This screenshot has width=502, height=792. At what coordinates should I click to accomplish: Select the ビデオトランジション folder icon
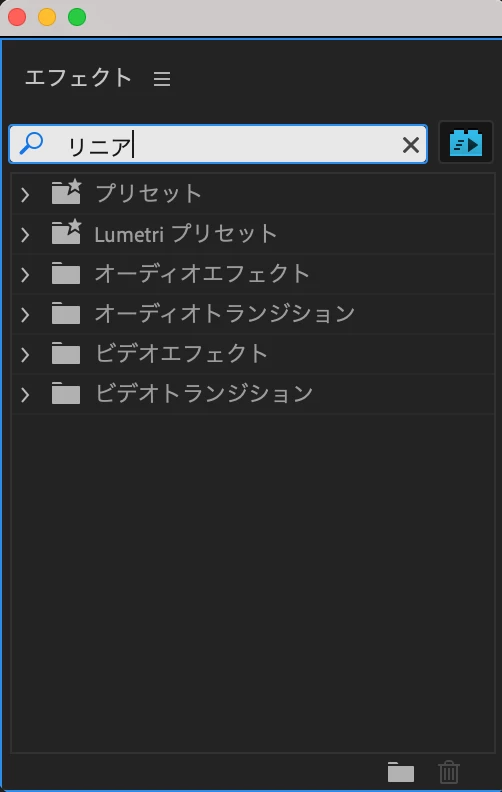66,393
